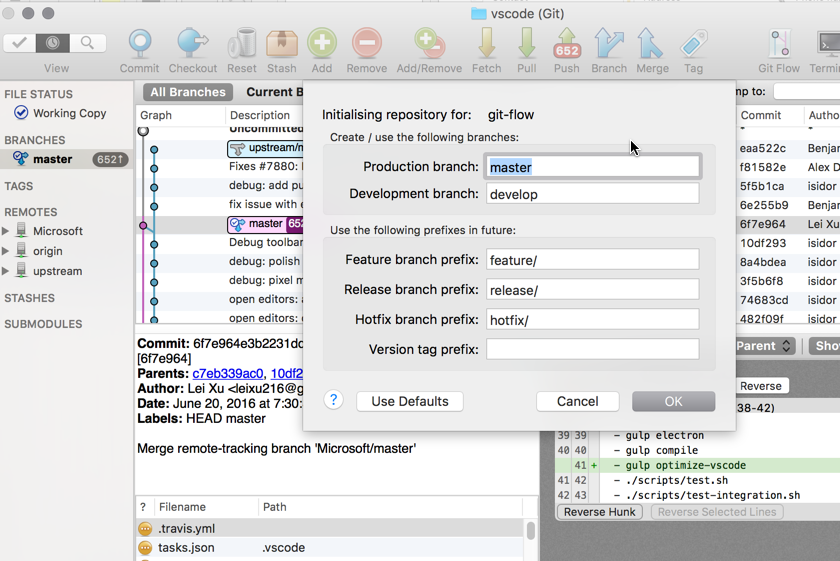Click the Use Defaults button
The width and height of the screenshot is (840, 561).
click(410, 401)
